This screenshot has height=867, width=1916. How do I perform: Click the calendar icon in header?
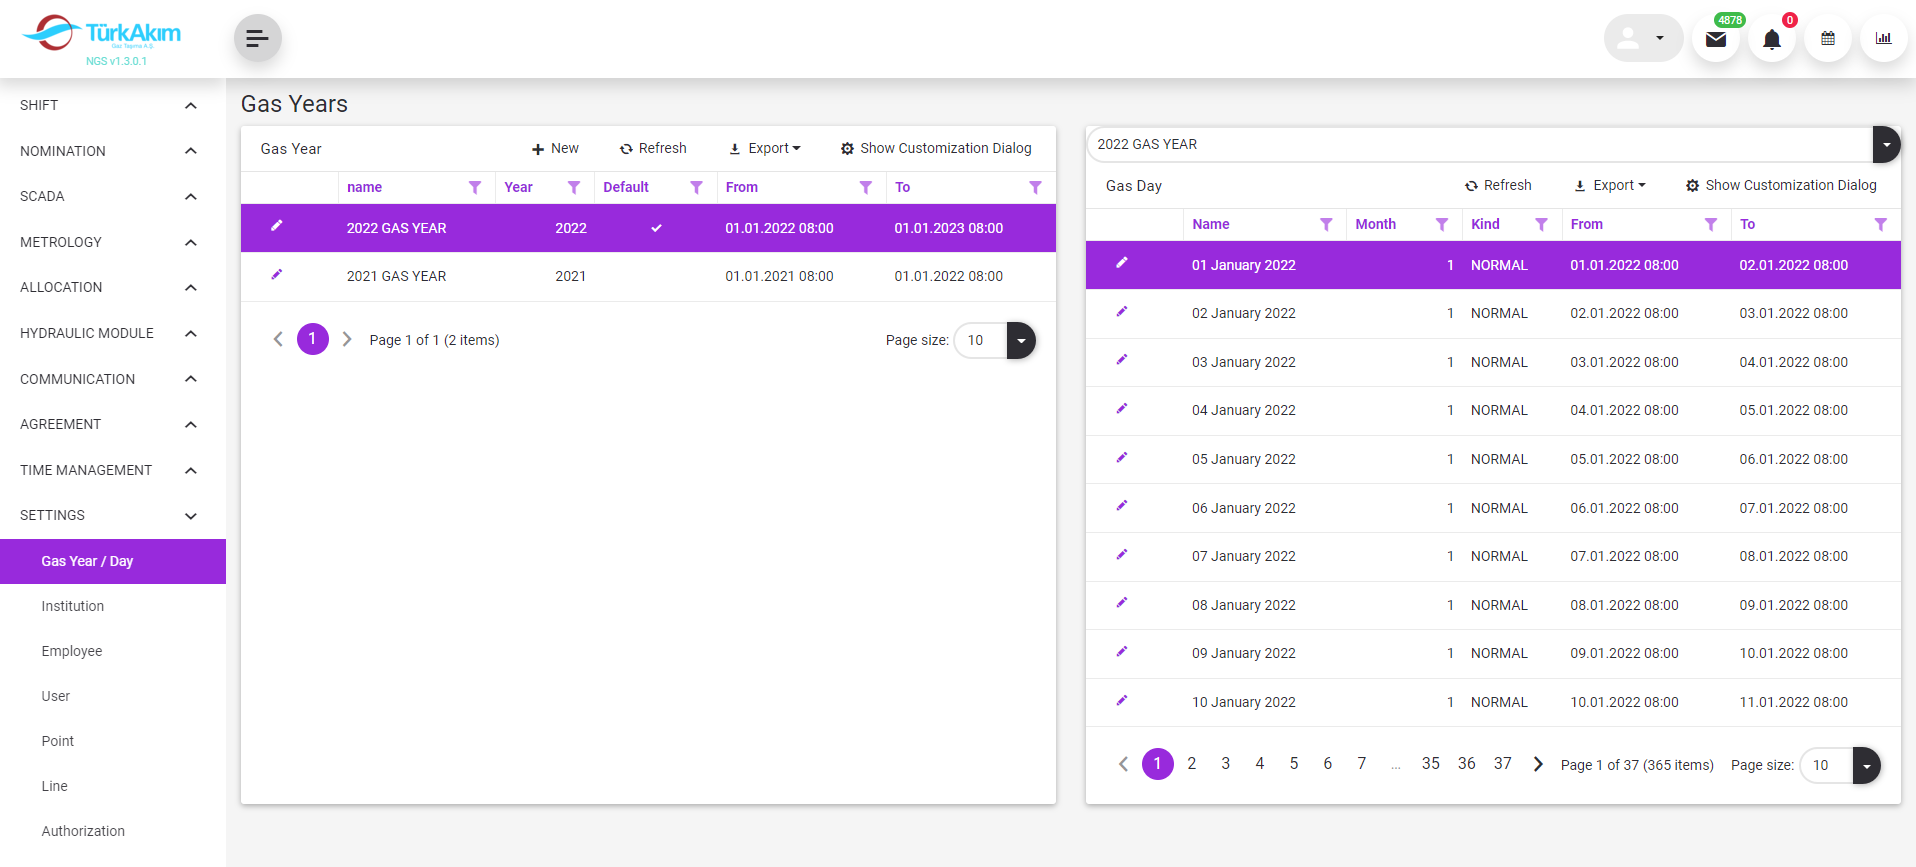1827,39
